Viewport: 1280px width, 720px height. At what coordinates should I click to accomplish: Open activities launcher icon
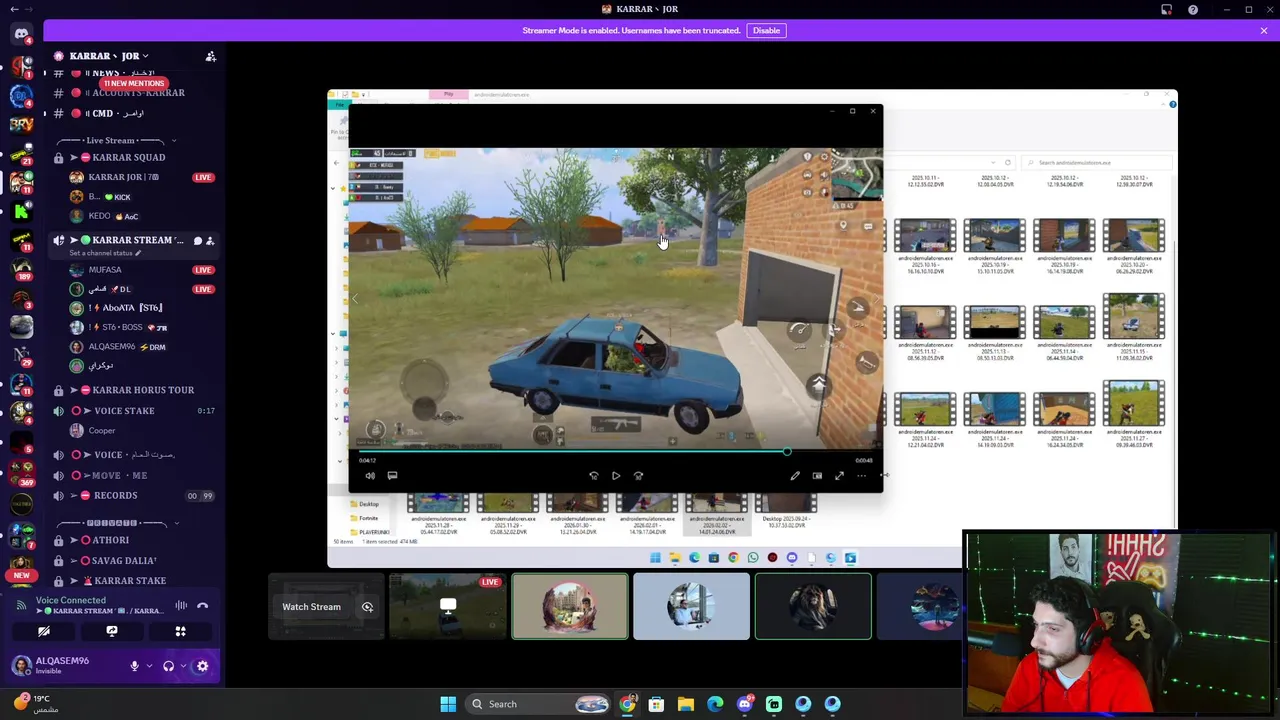(181, 631)
